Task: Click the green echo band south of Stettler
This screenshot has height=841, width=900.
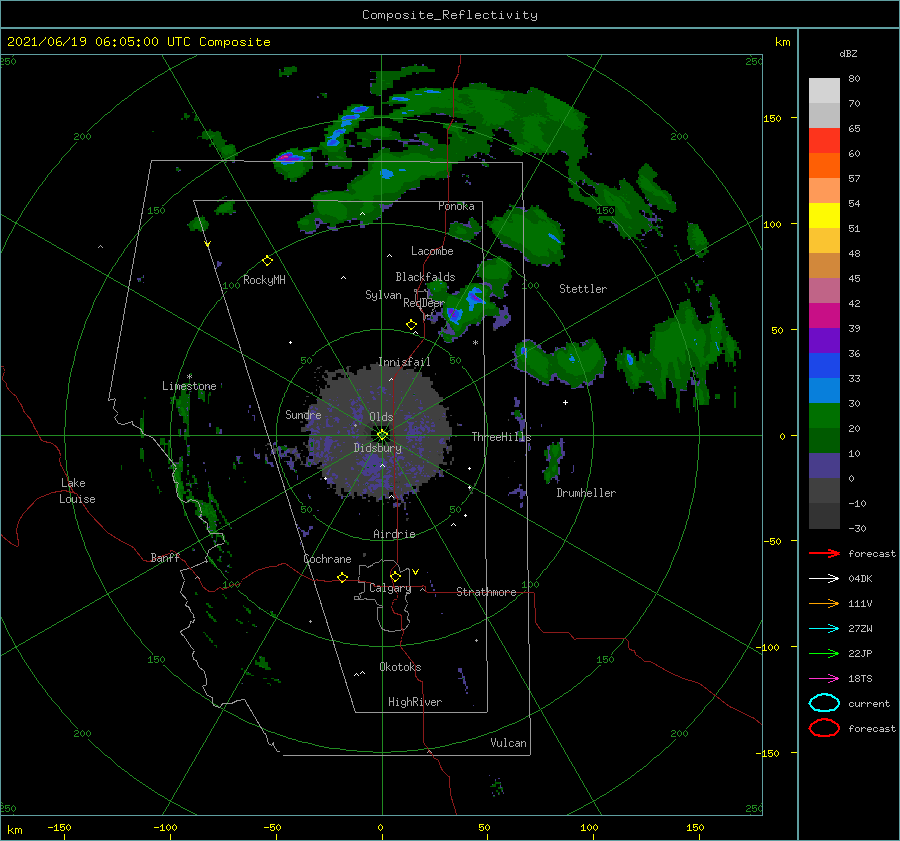Action: click(x=560, y=362)
